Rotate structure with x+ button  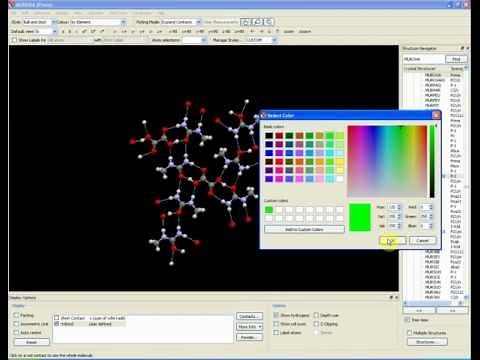click(124, 31)
